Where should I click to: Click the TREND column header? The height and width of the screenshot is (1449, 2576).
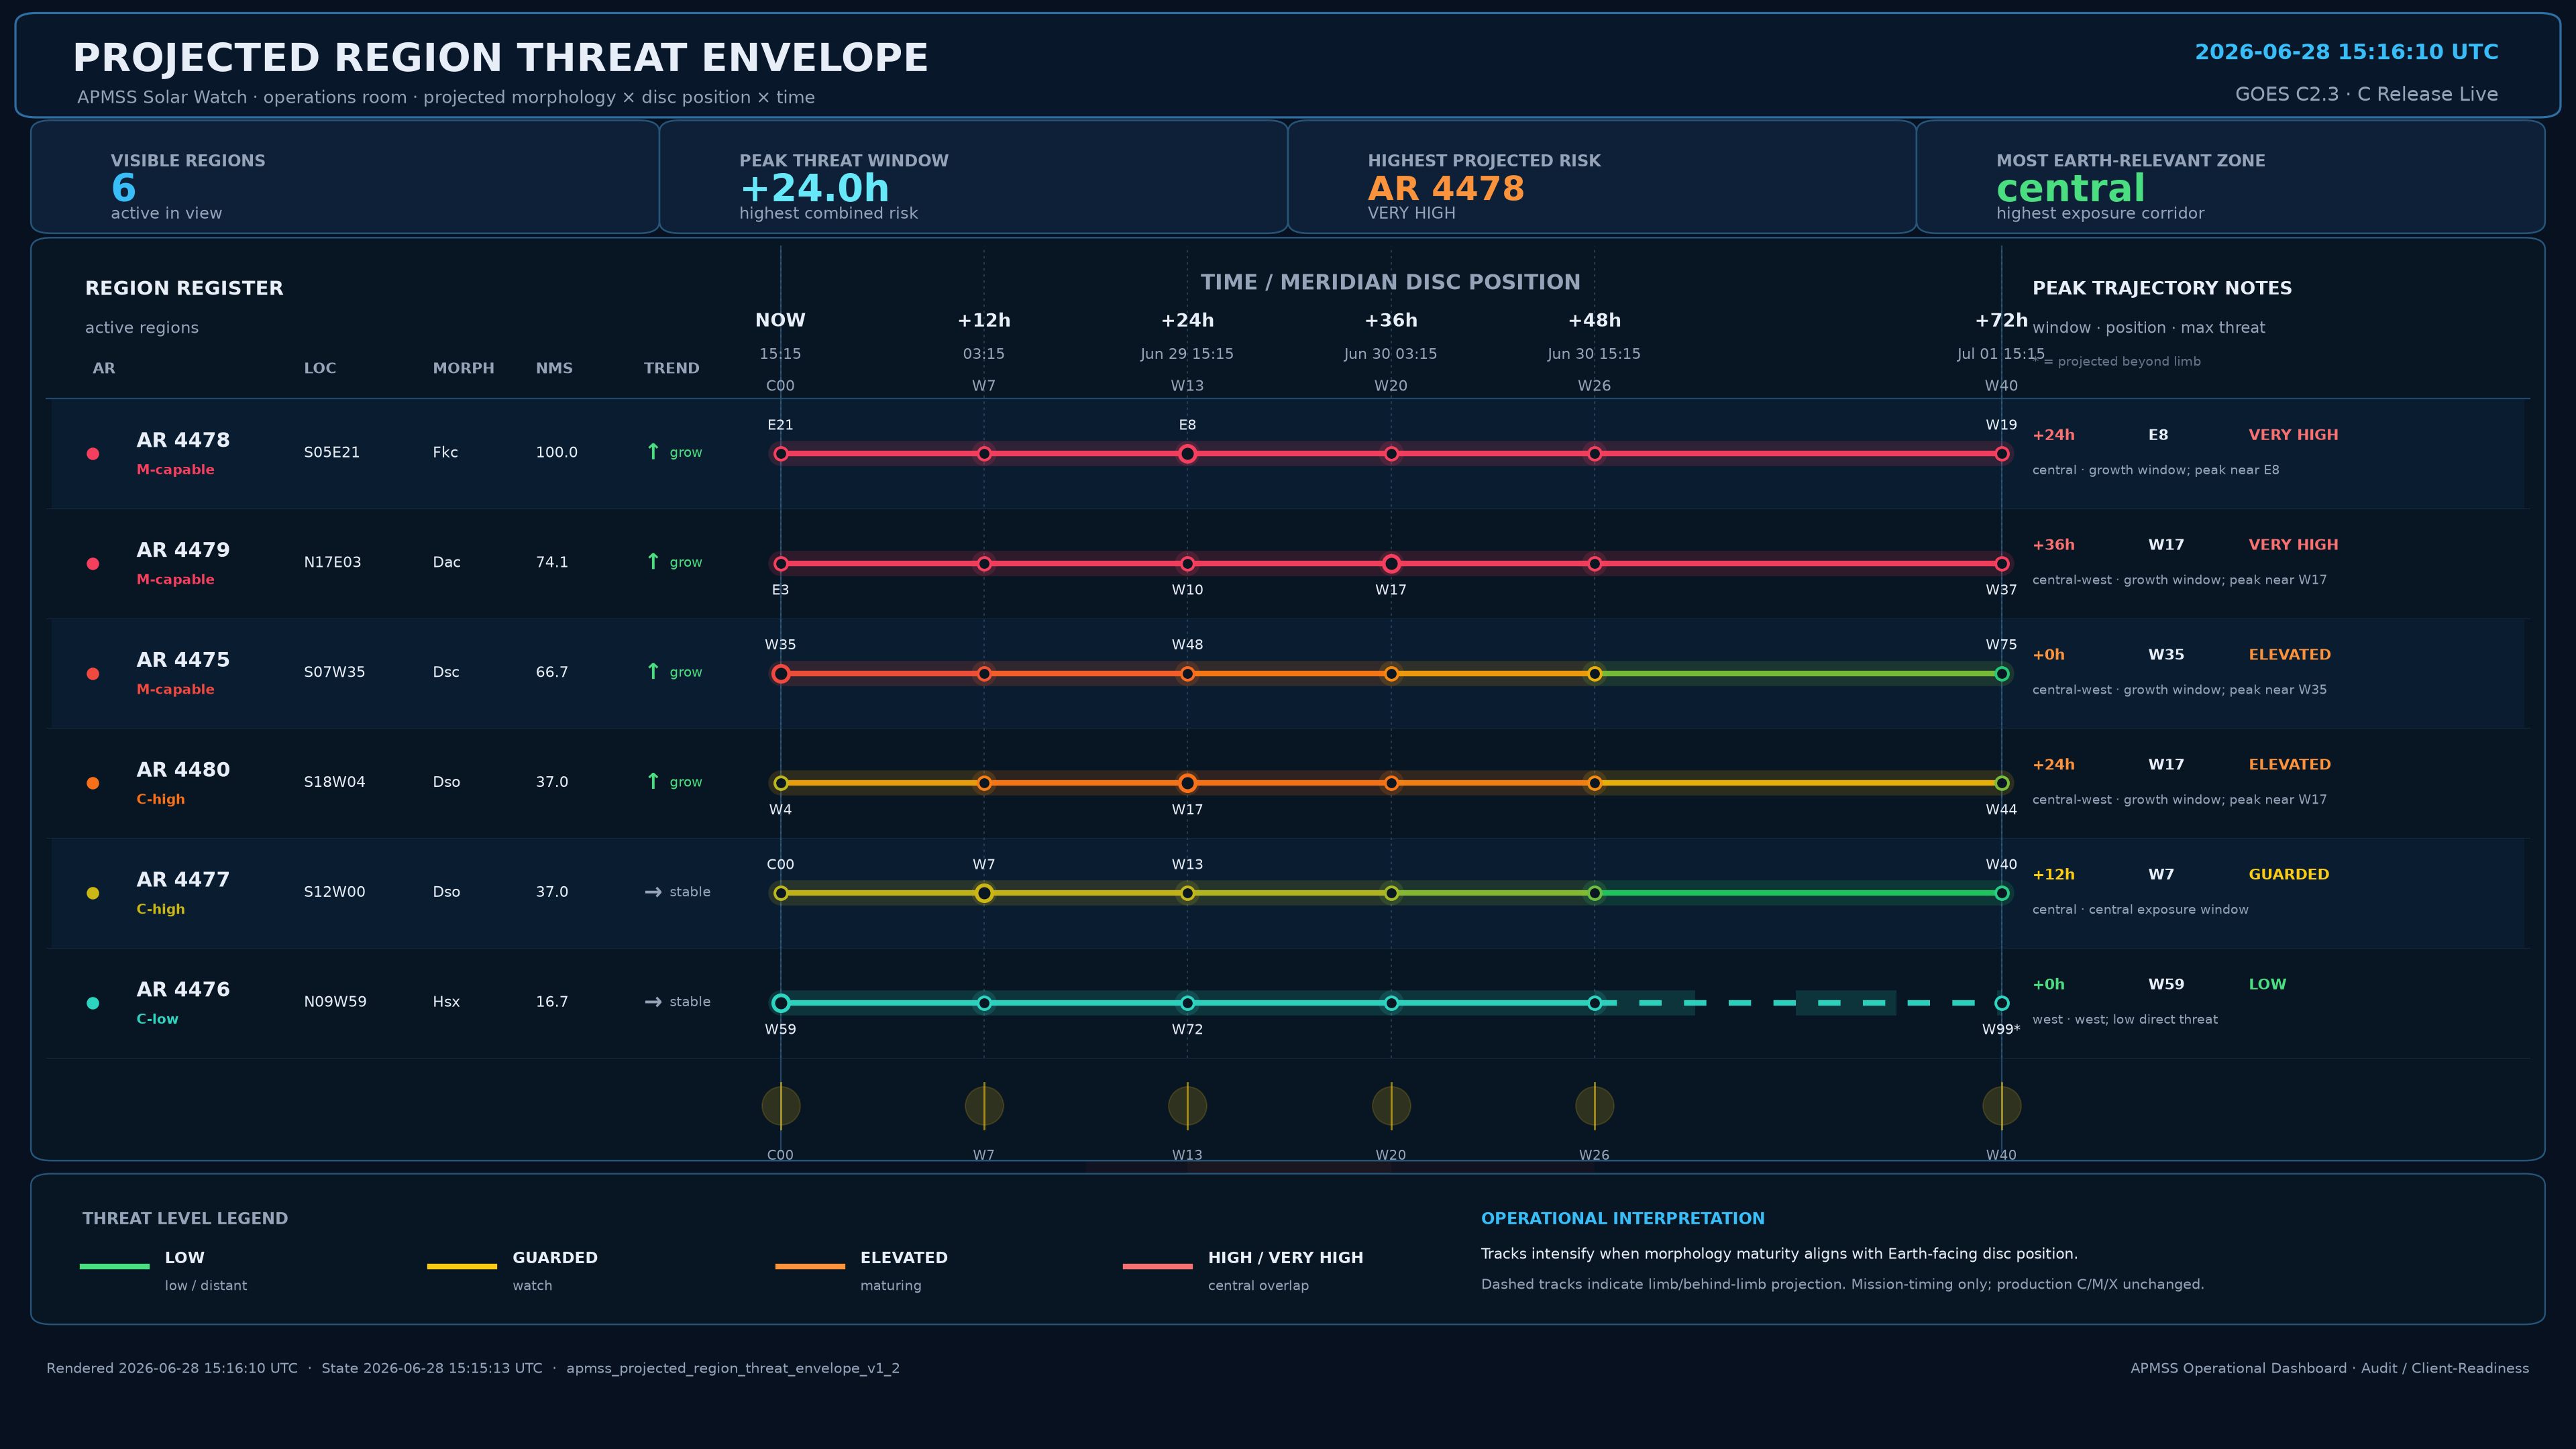[x=671, y=368]
